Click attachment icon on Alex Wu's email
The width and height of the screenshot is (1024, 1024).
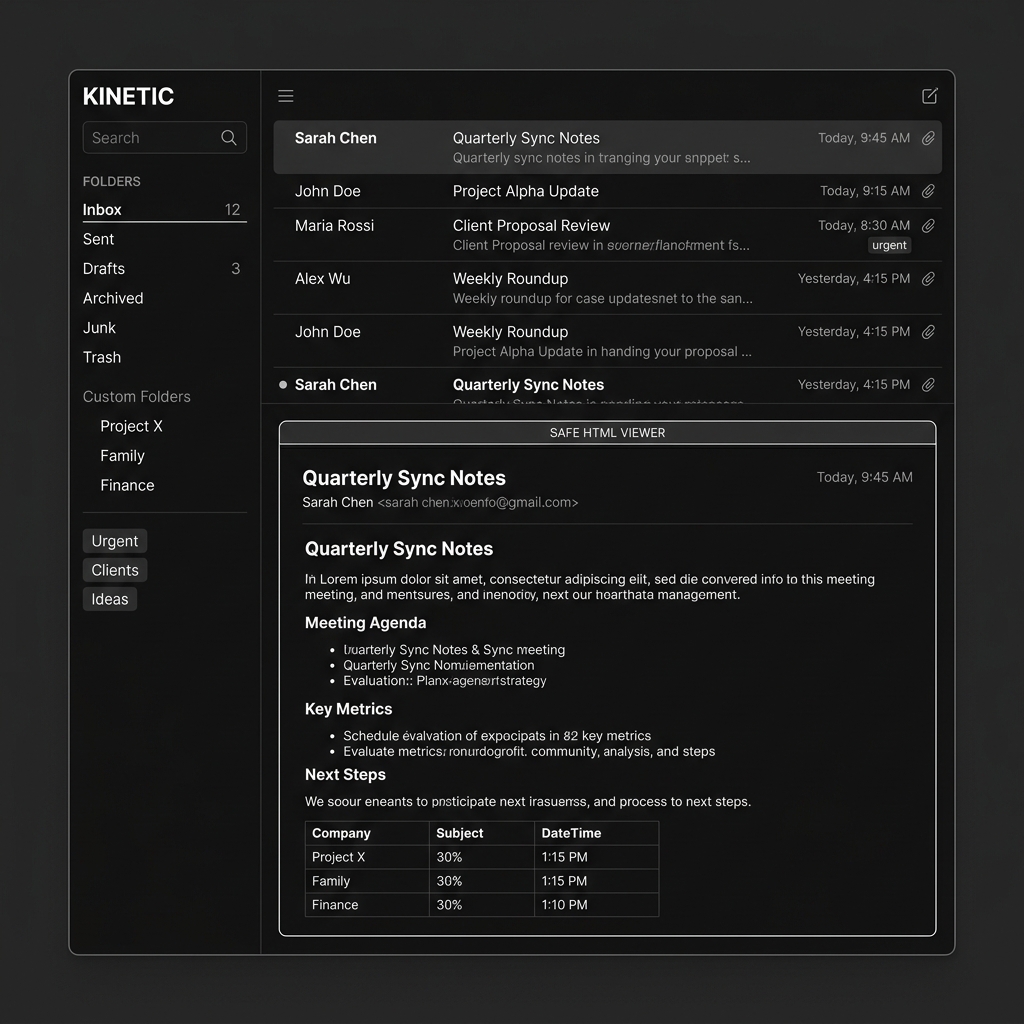pos(928,279)
